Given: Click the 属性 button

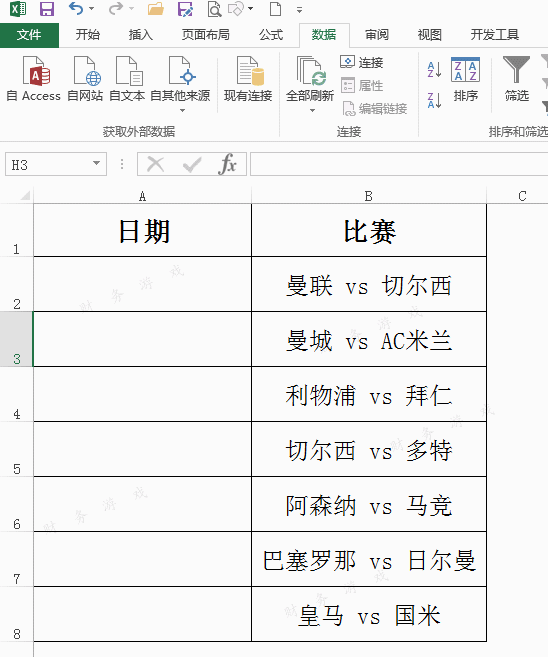Looking at the screenshot, I should (362, 85).
